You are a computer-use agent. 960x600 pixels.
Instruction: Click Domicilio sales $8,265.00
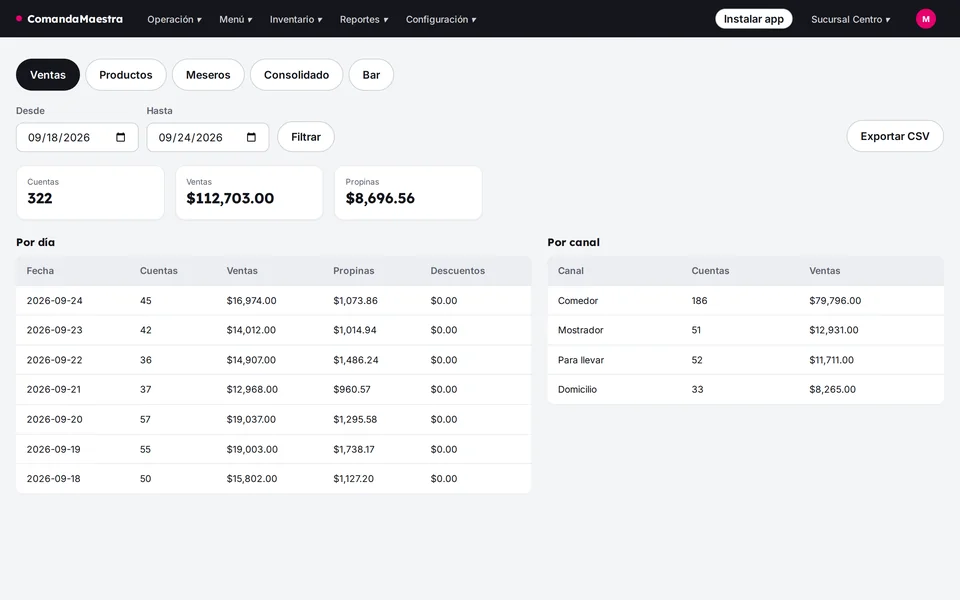pos(832,389)
